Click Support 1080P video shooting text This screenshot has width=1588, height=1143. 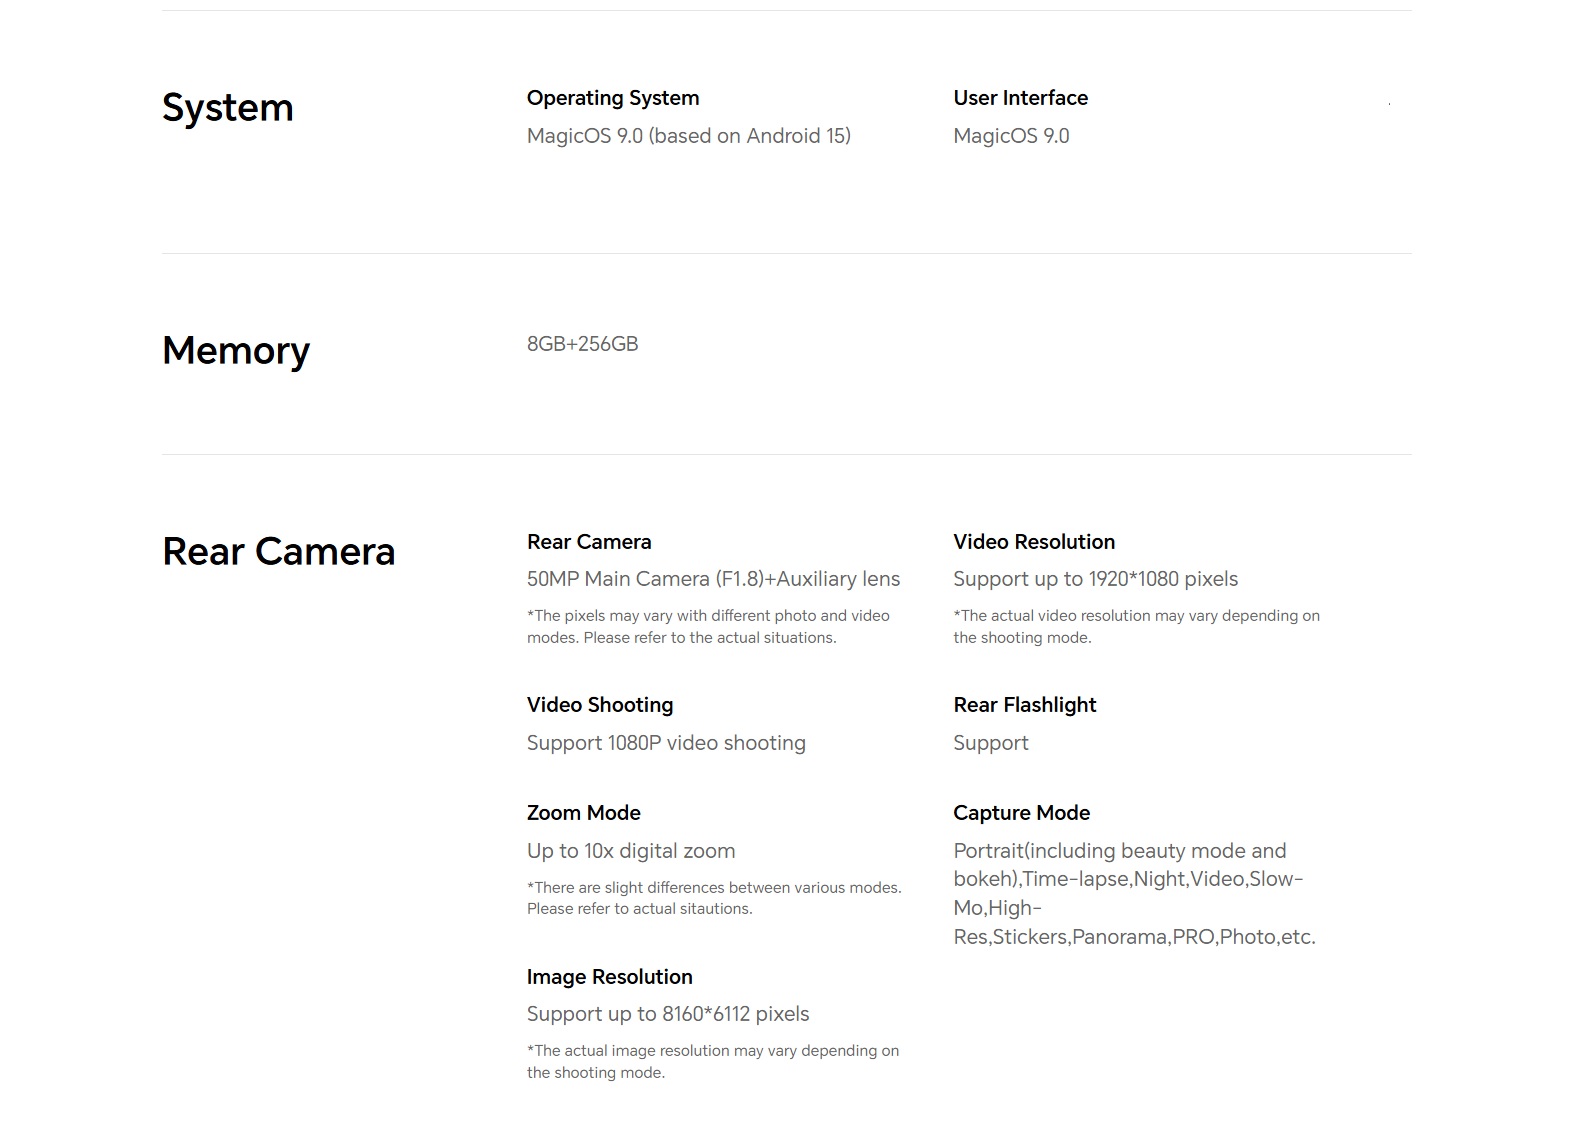(x=666, y=743)
